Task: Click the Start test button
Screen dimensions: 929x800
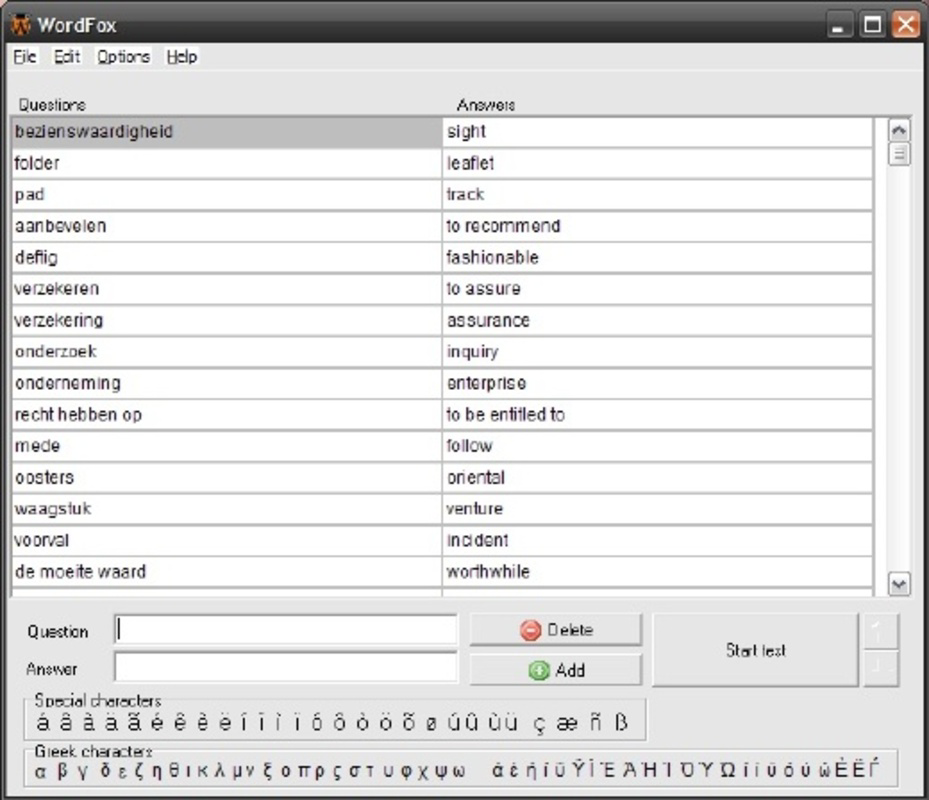Action: point(755,650)
